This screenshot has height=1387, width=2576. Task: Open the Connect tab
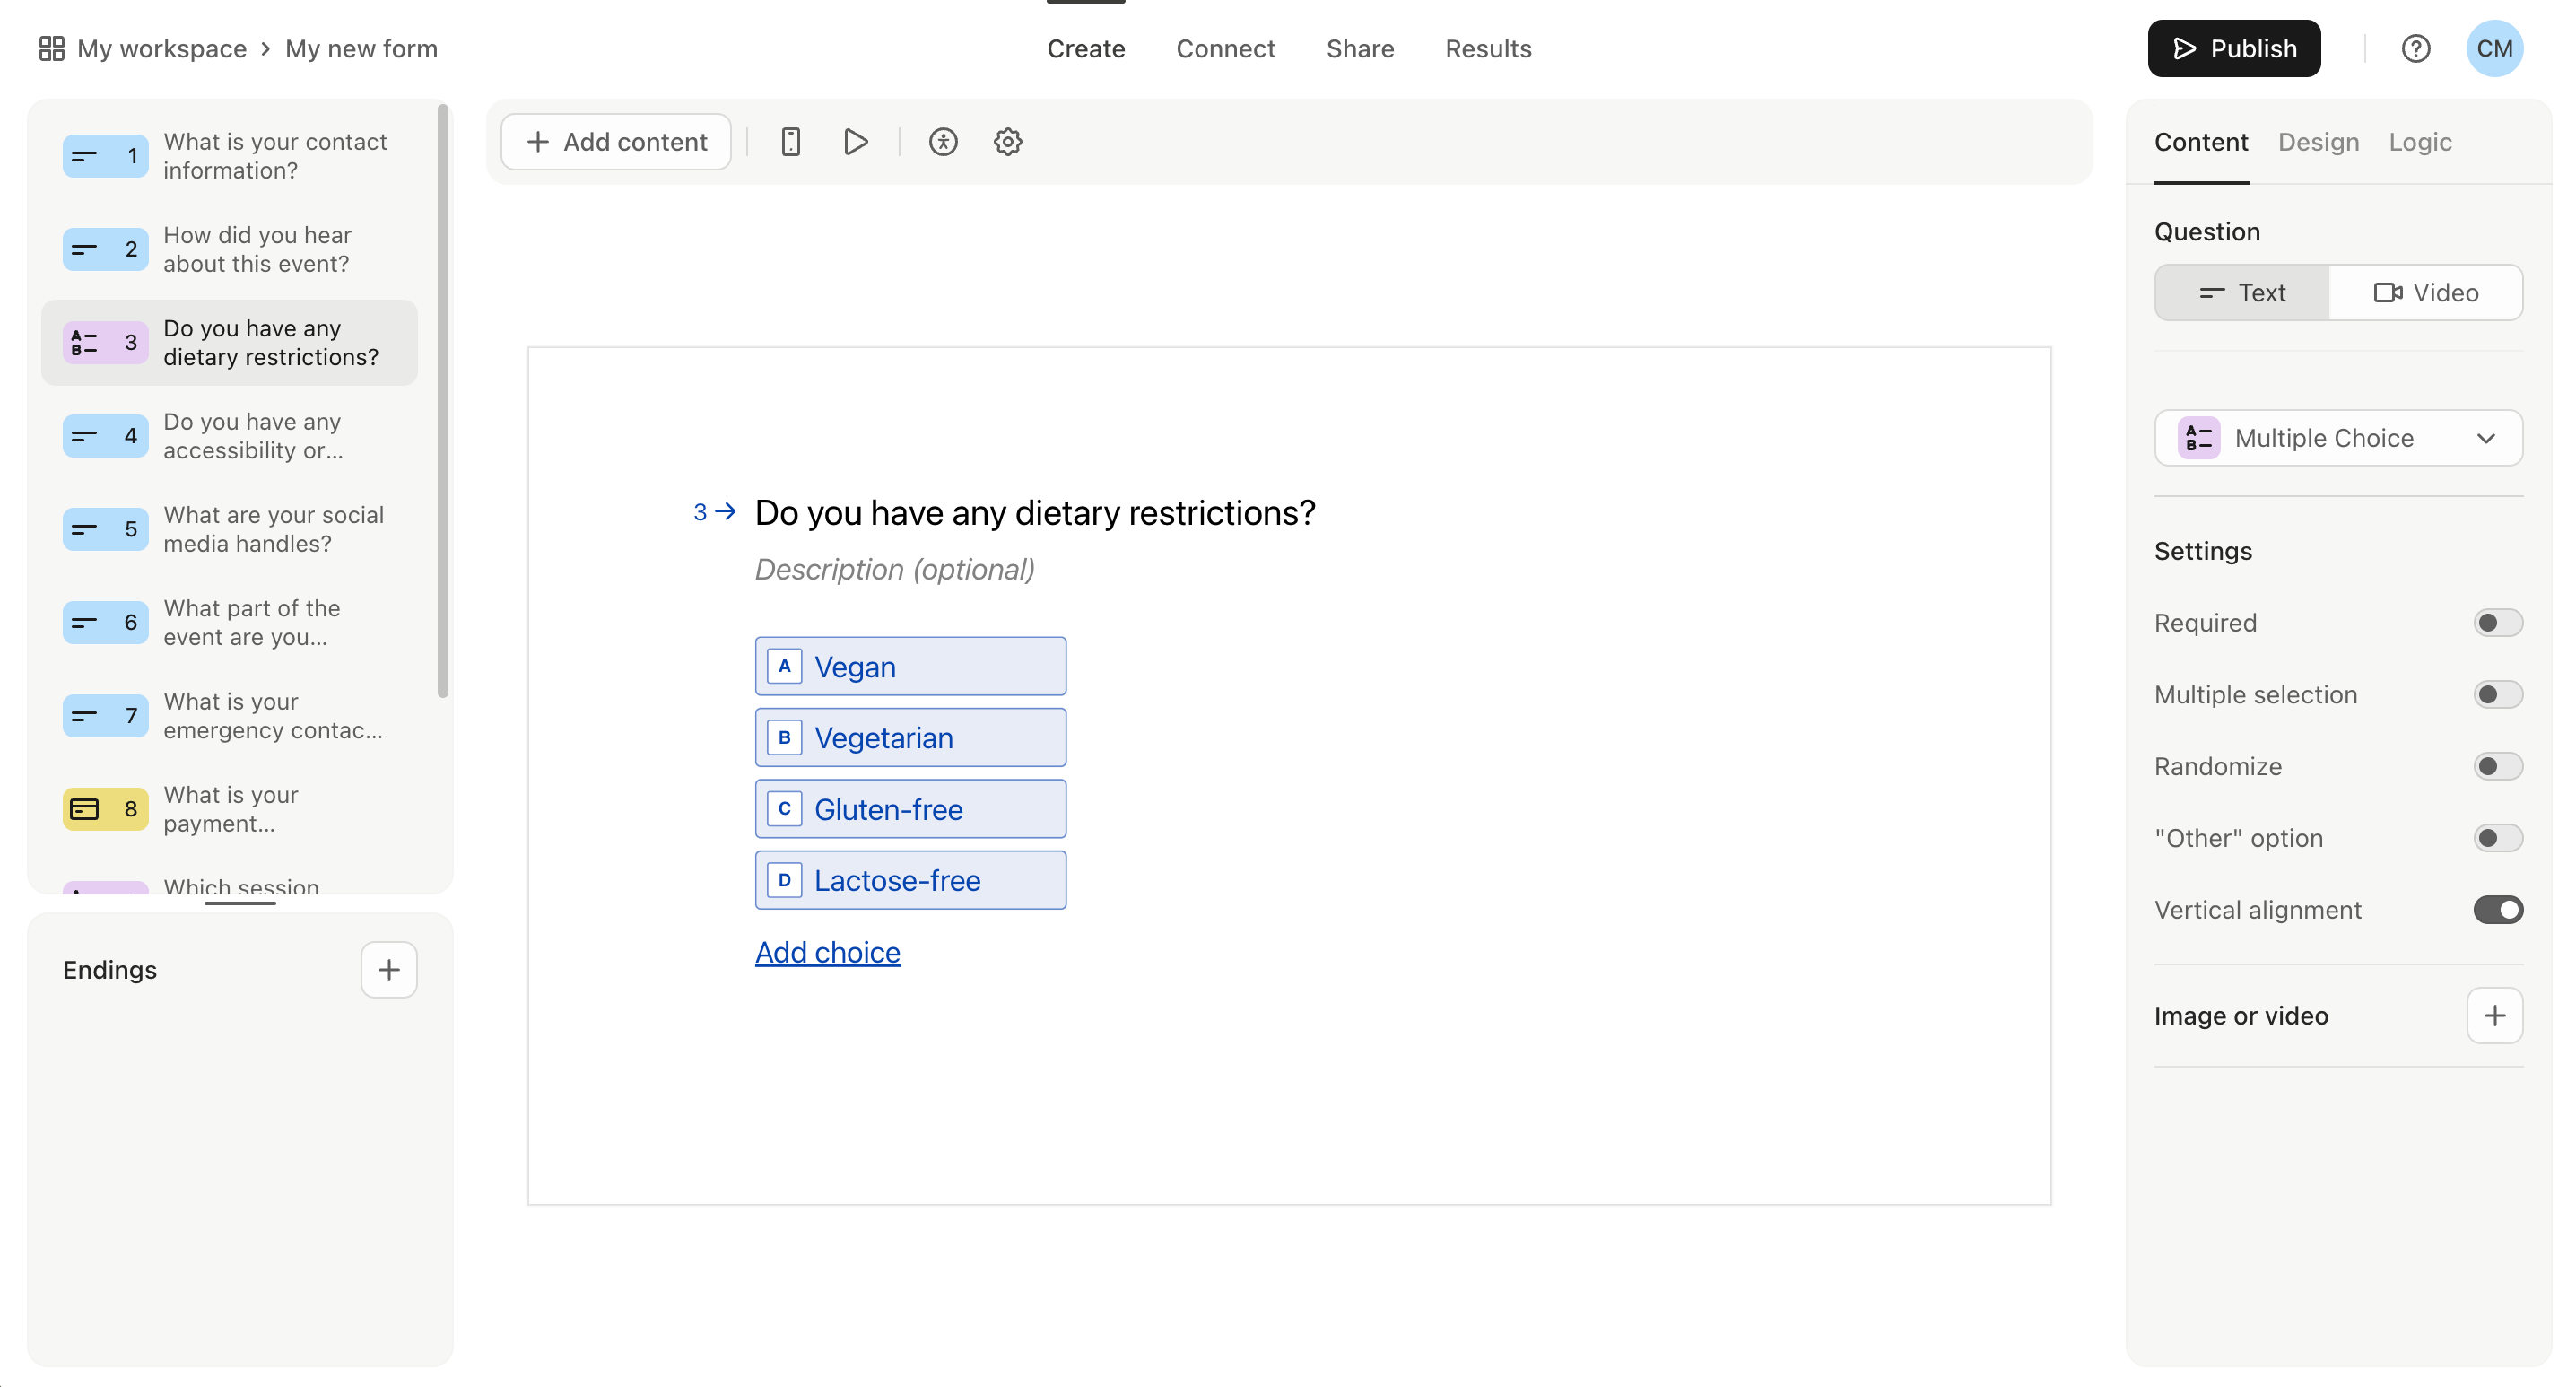pos(1225,48)
